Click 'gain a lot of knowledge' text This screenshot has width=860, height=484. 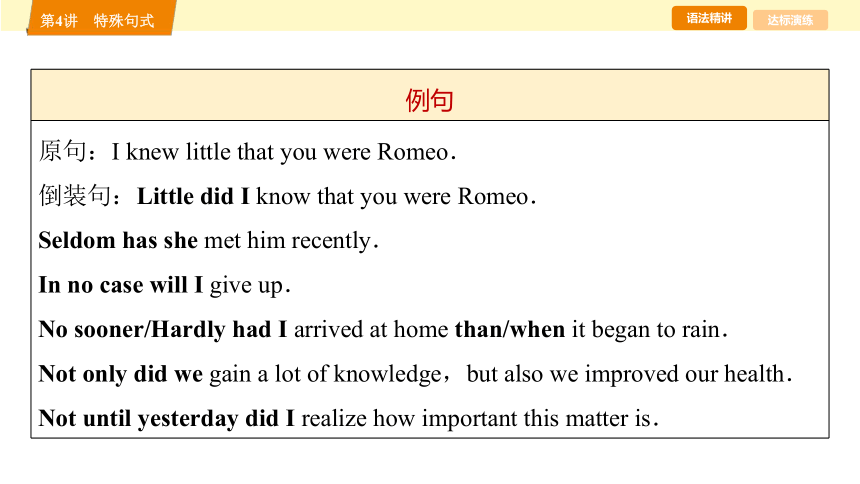pyautogui.click(x=325, y=375)
